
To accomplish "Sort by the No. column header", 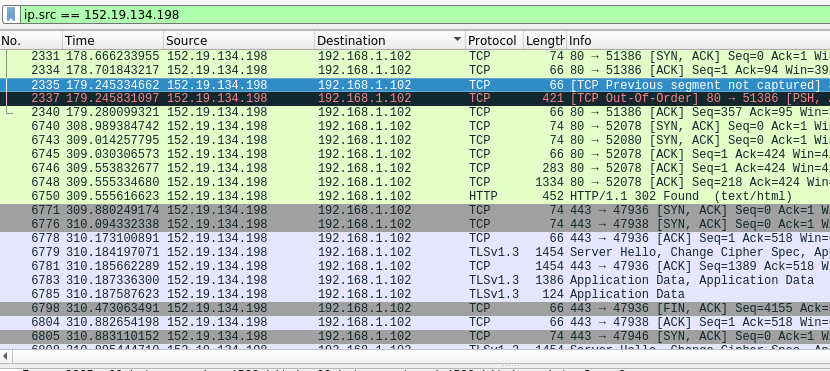I will 31,41.
